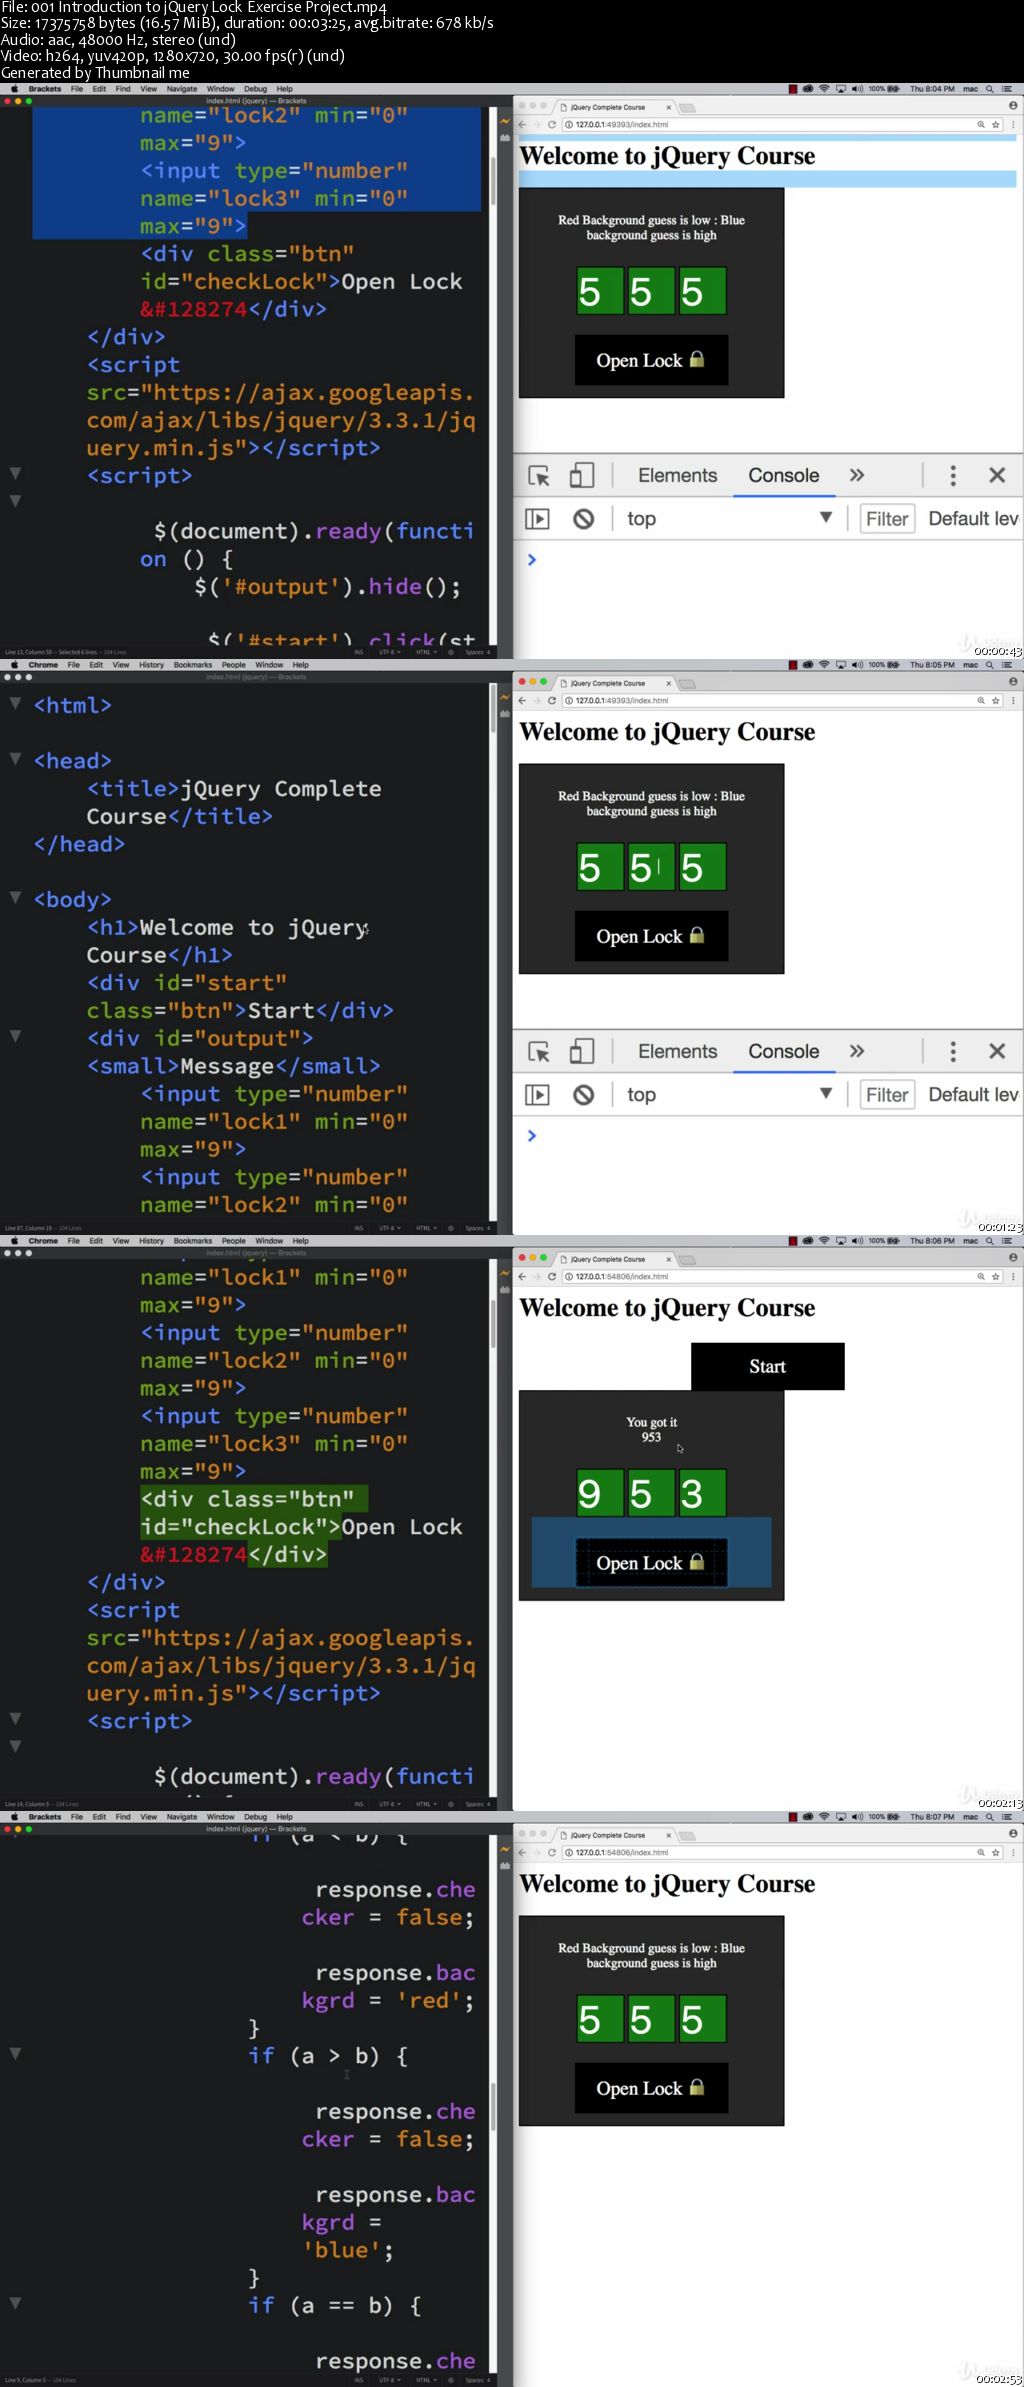Select Console tab in 00:00:43 frame DevTools
Viewport: 1024px width, 2387px height.
783,476
